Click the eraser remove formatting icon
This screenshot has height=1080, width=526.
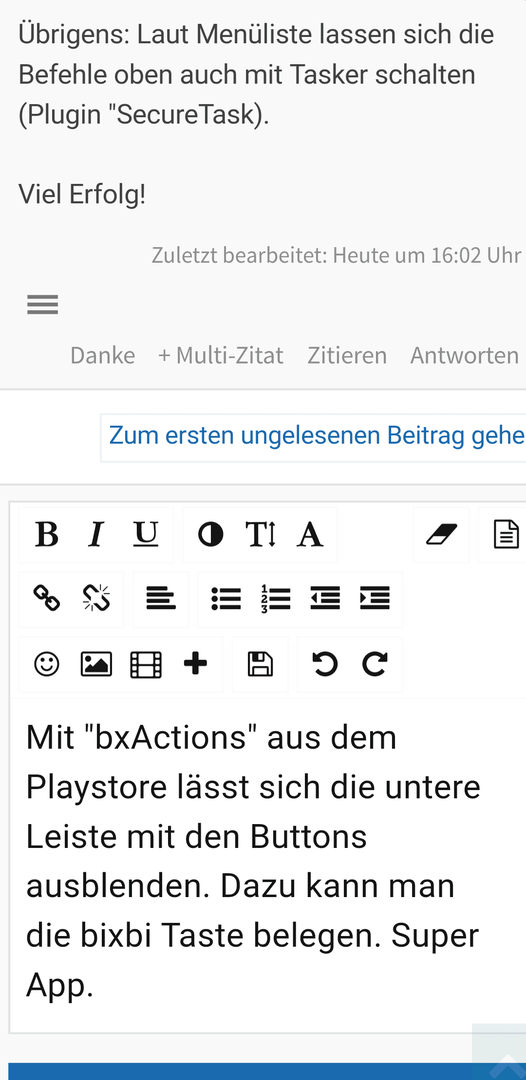tap(441, 534)
